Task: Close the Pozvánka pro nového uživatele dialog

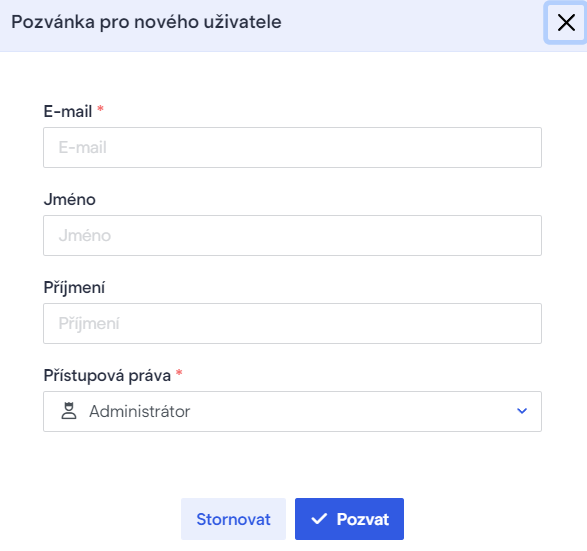Action: [x=566, y=22]
